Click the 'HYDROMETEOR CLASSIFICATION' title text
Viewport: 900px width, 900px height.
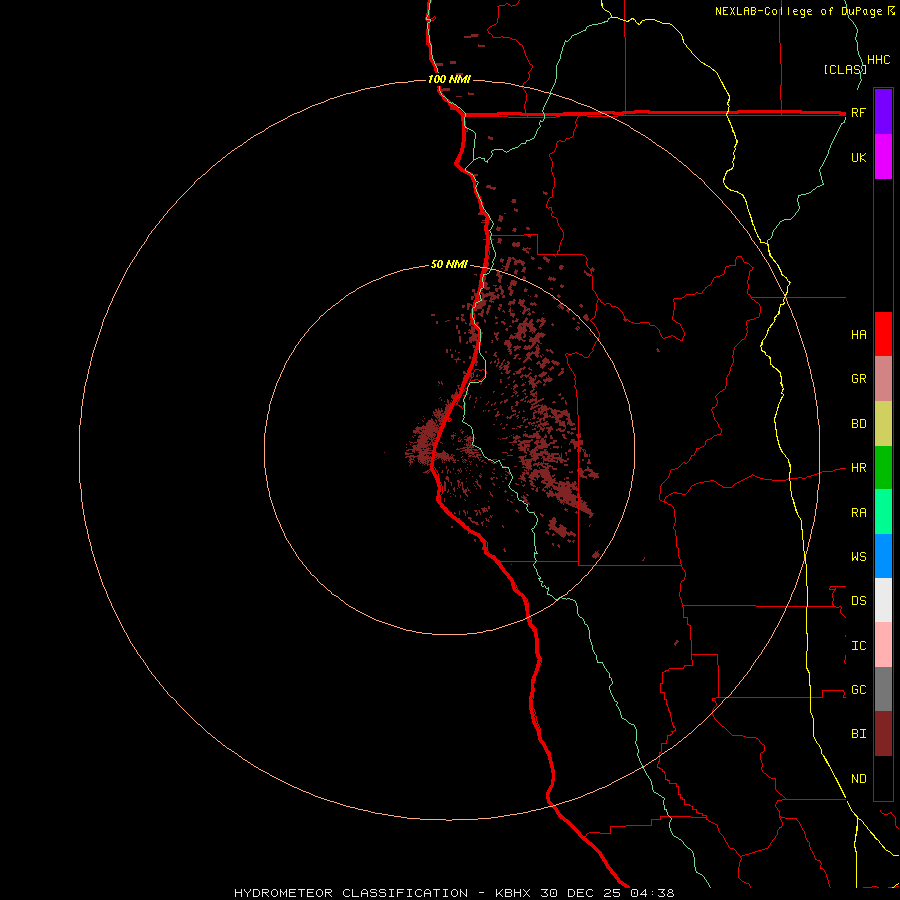tap(351, 893)
